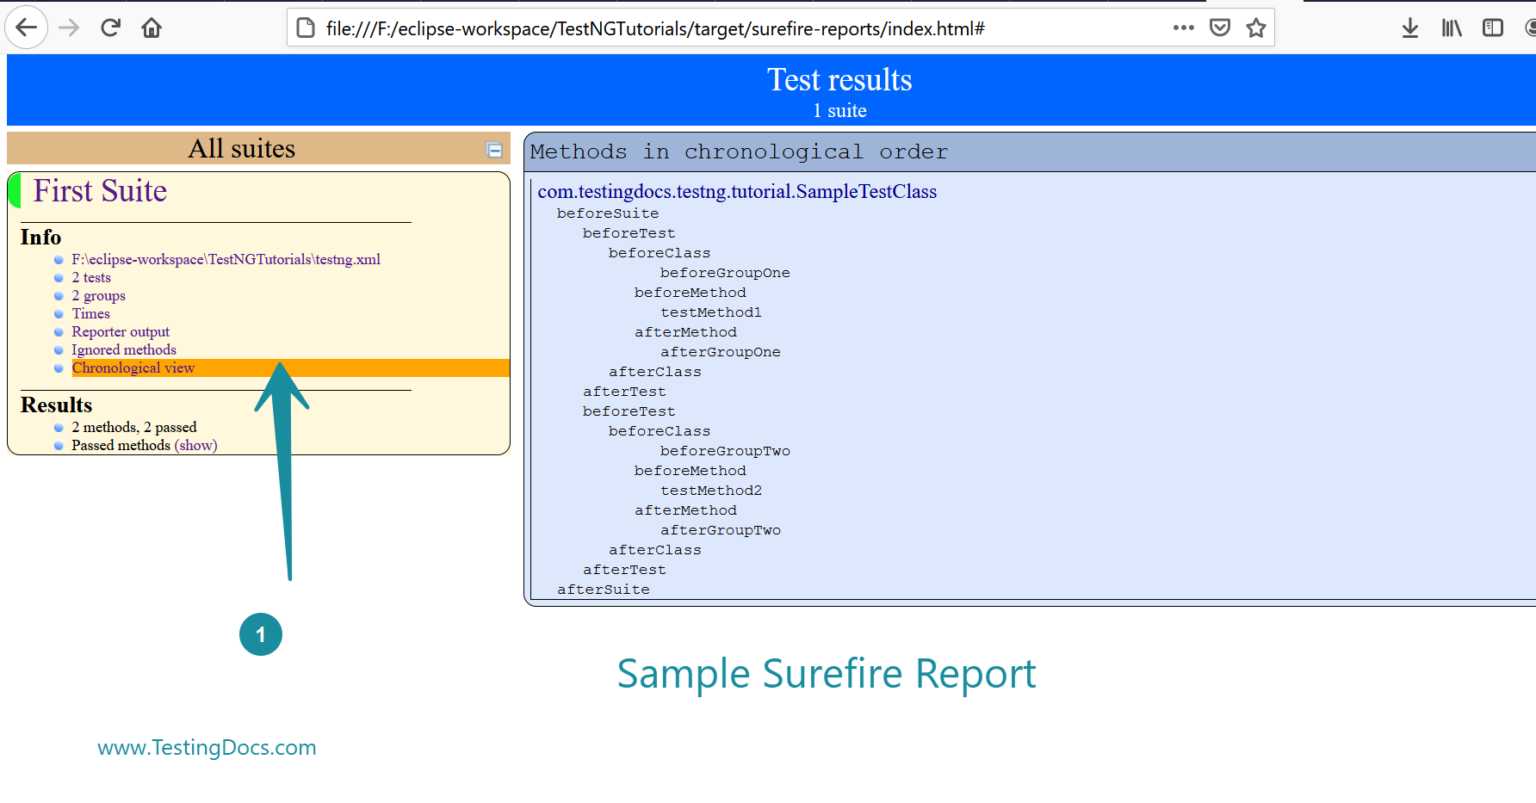The image size is (1536, 803).
Task: Click the 'All suites' header
Action: point(242,148)
